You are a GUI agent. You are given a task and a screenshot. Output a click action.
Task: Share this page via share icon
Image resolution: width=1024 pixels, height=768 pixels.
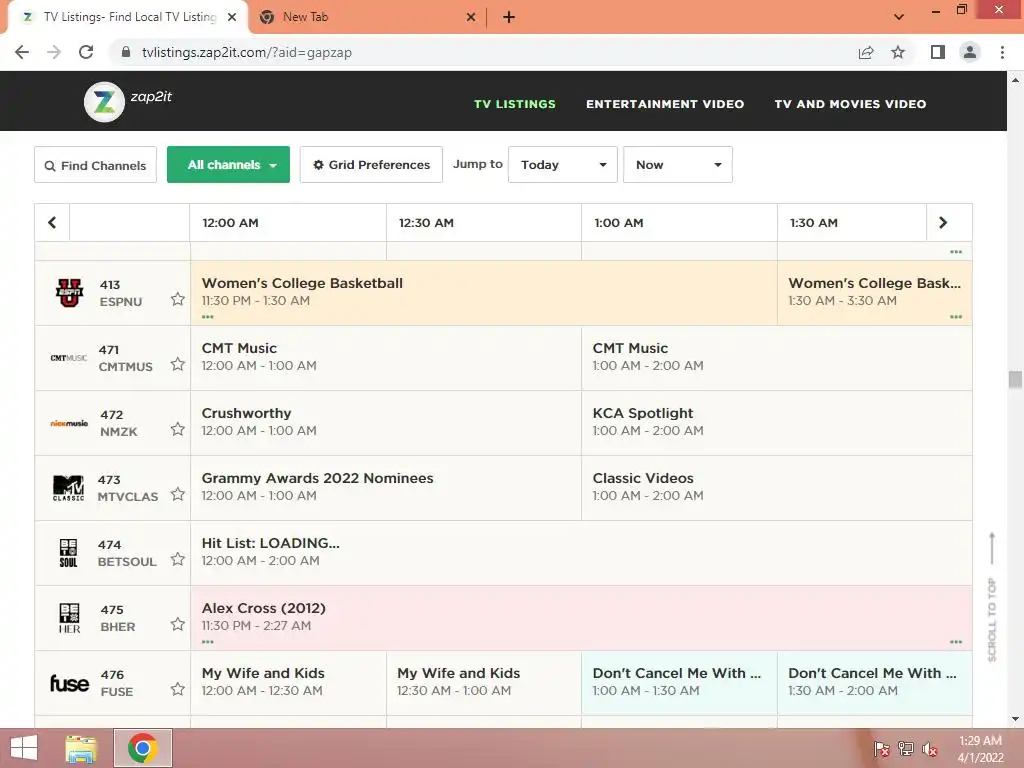coord(866,52)
